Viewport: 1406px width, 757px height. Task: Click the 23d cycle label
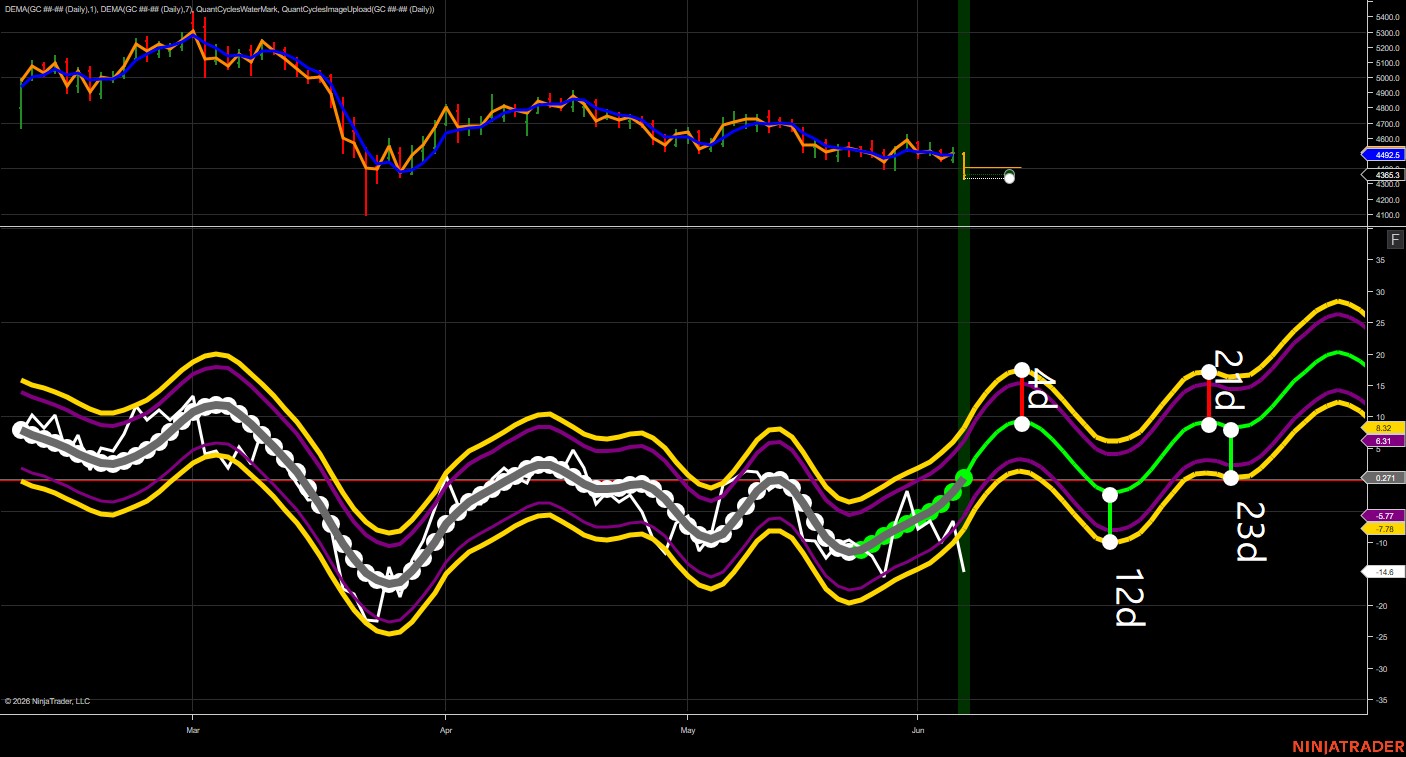1251,531
